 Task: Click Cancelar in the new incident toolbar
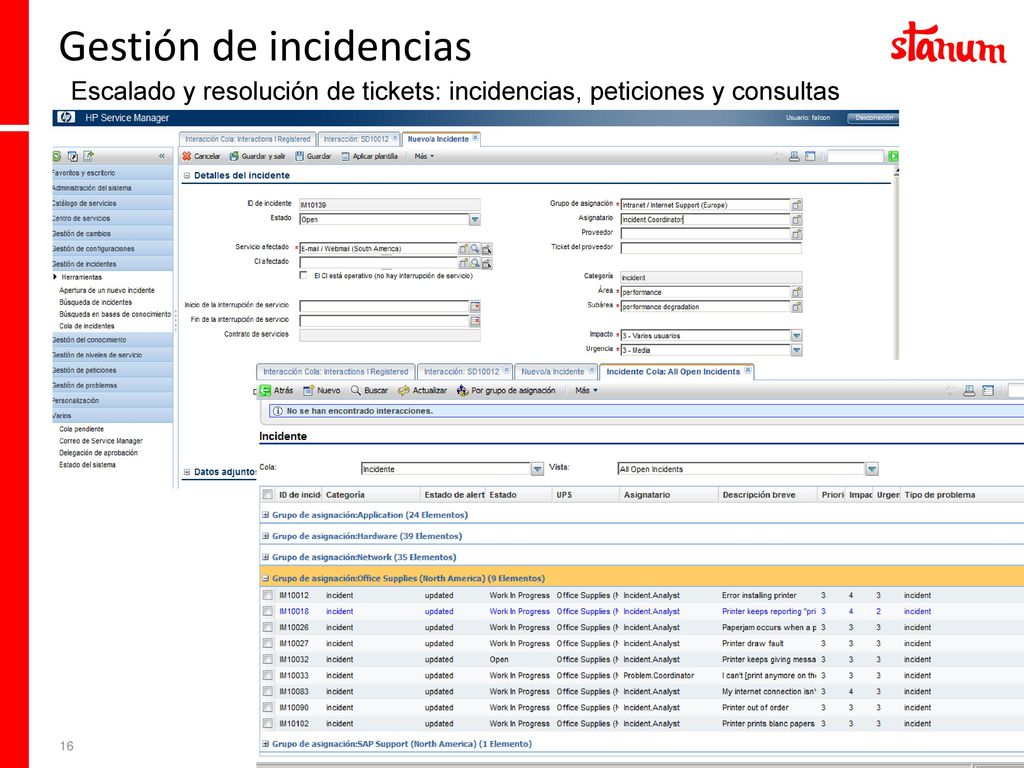pyautogui.click(x=201, y=156)
